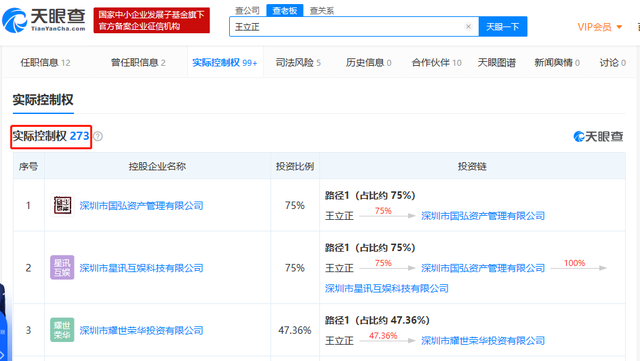Viewport: 640px width, 361px height.
Task: Open the 任职信息 12 tab
Action: 45,62
